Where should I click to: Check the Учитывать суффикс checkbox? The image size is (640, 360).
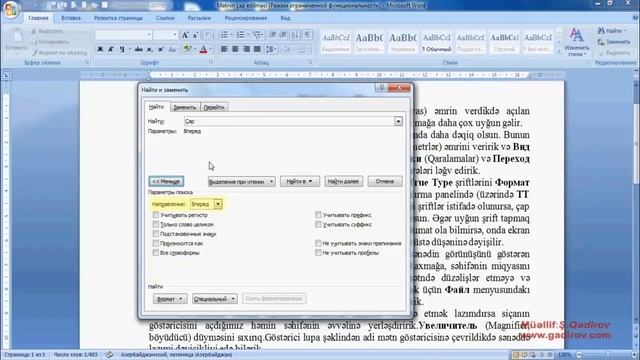[318, 224]
